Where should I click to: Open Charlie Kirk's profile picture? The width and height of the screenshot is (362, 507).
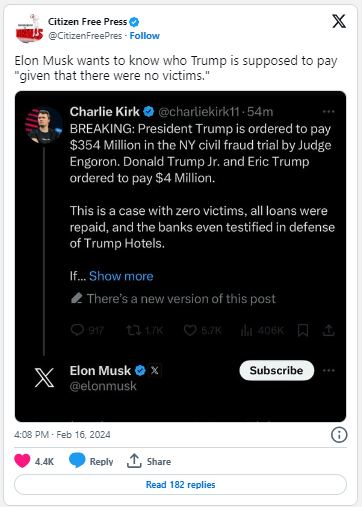(x=44, y=125)
